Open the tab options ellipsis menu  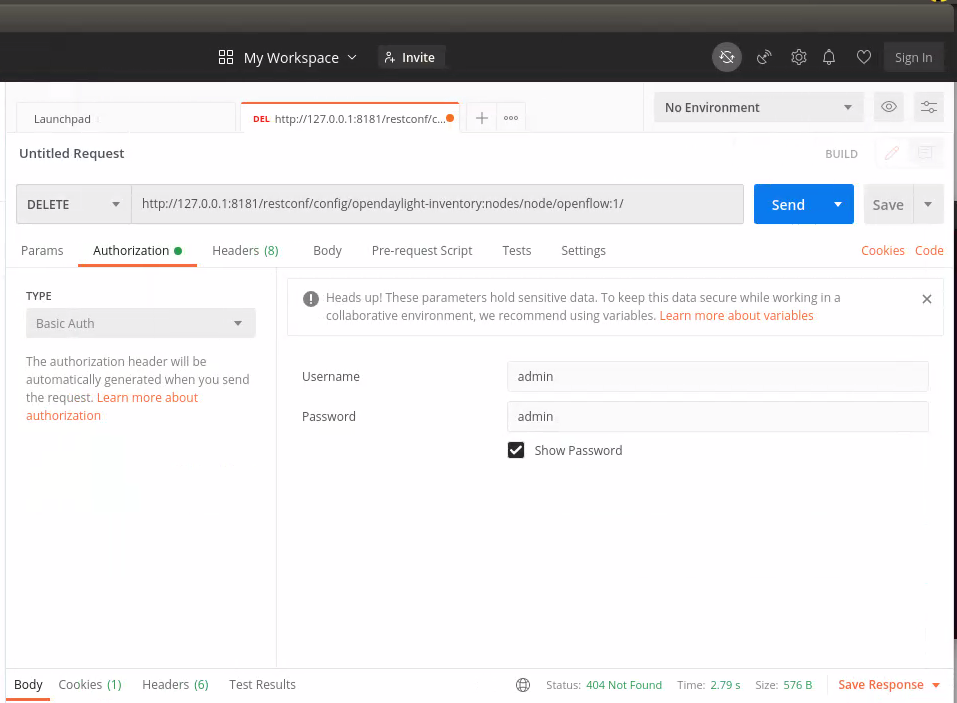pyautogui.click(x=511, y=118)
